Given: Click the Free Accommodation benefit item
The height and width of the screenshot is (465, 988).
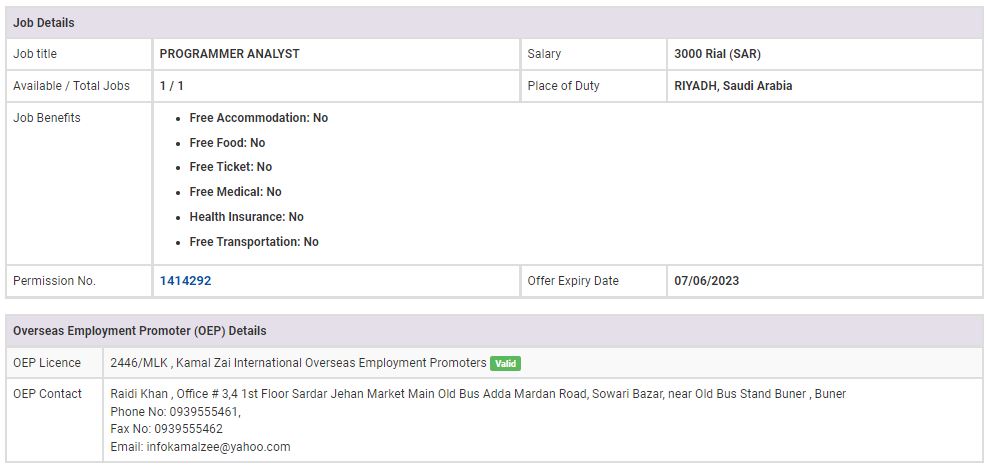Looking at the screenshot, I should pos(258,118).
